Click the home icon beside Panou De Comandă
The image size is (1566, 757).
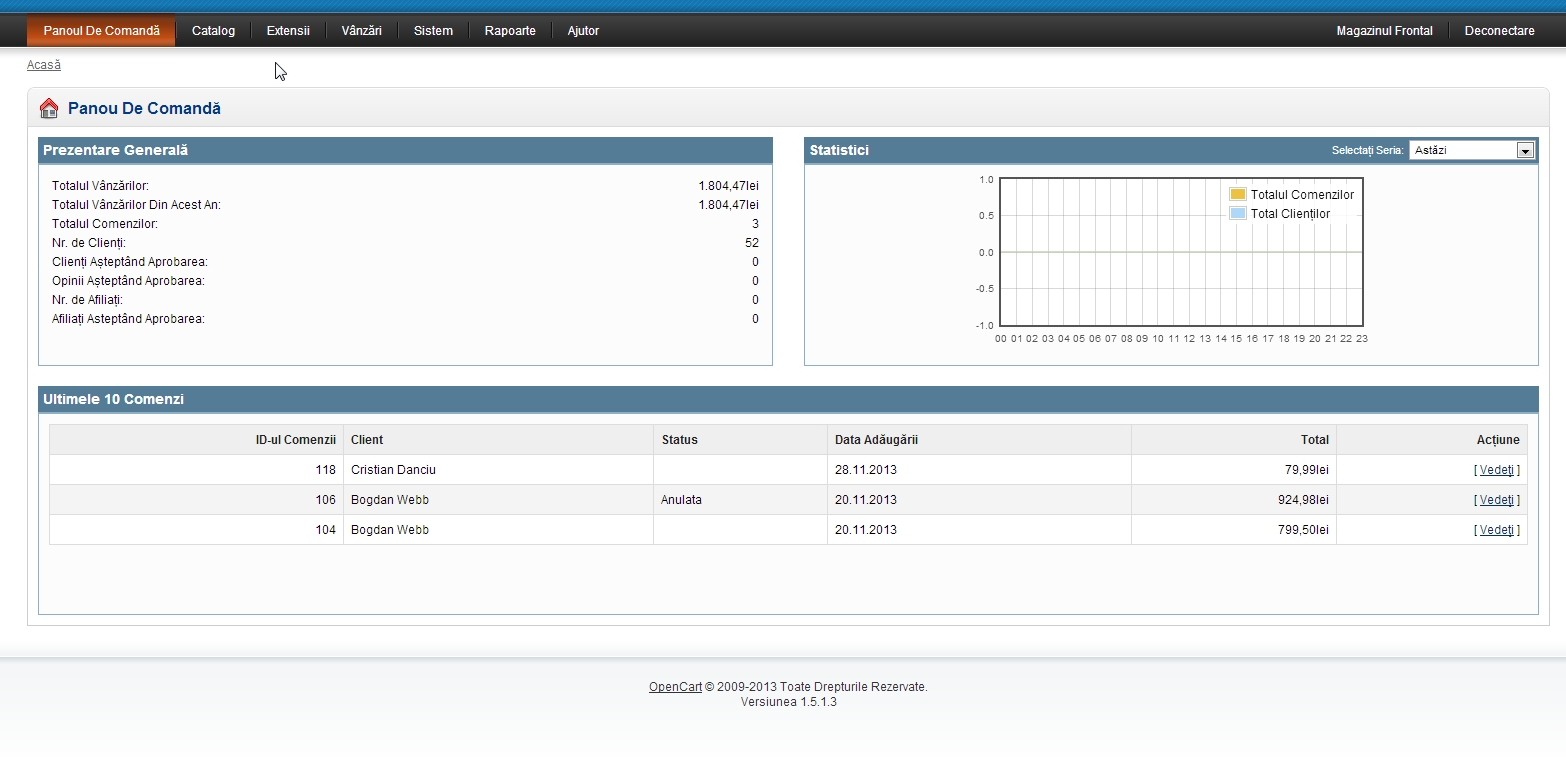pyautogui.click(x=49, y=109)
